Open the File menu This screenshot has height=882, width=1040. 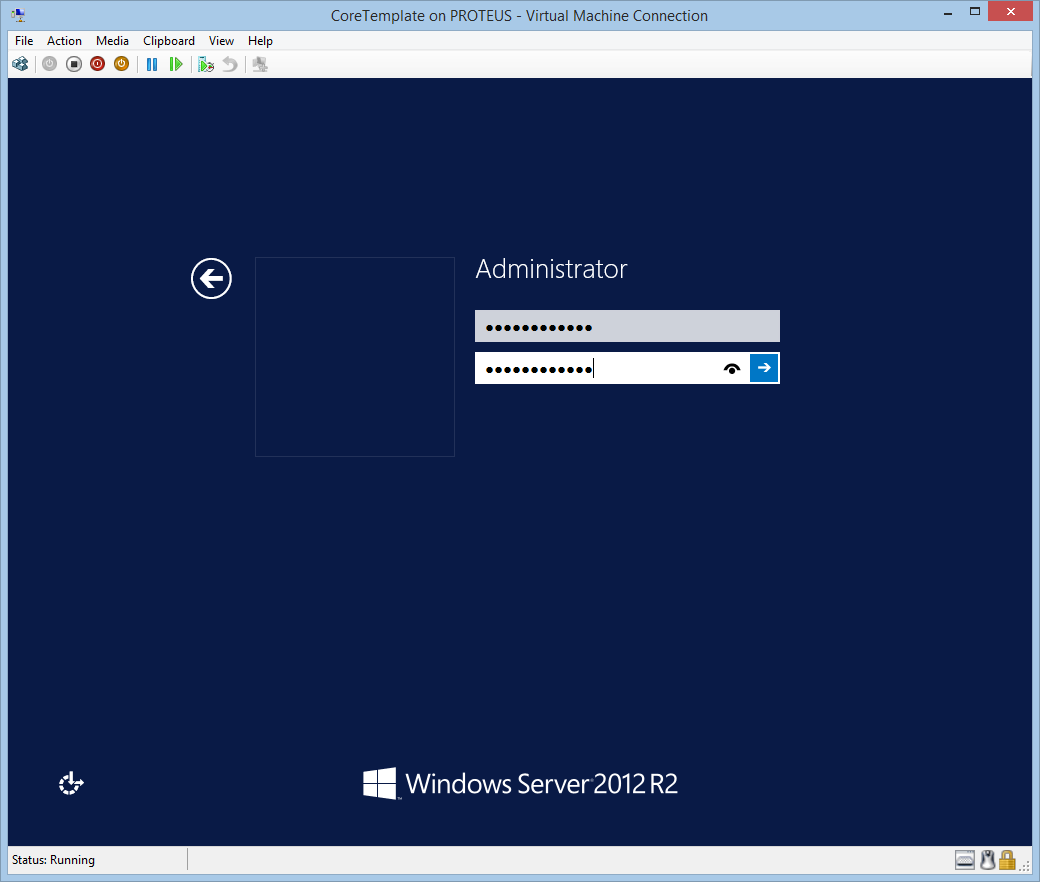coord(24,41)
